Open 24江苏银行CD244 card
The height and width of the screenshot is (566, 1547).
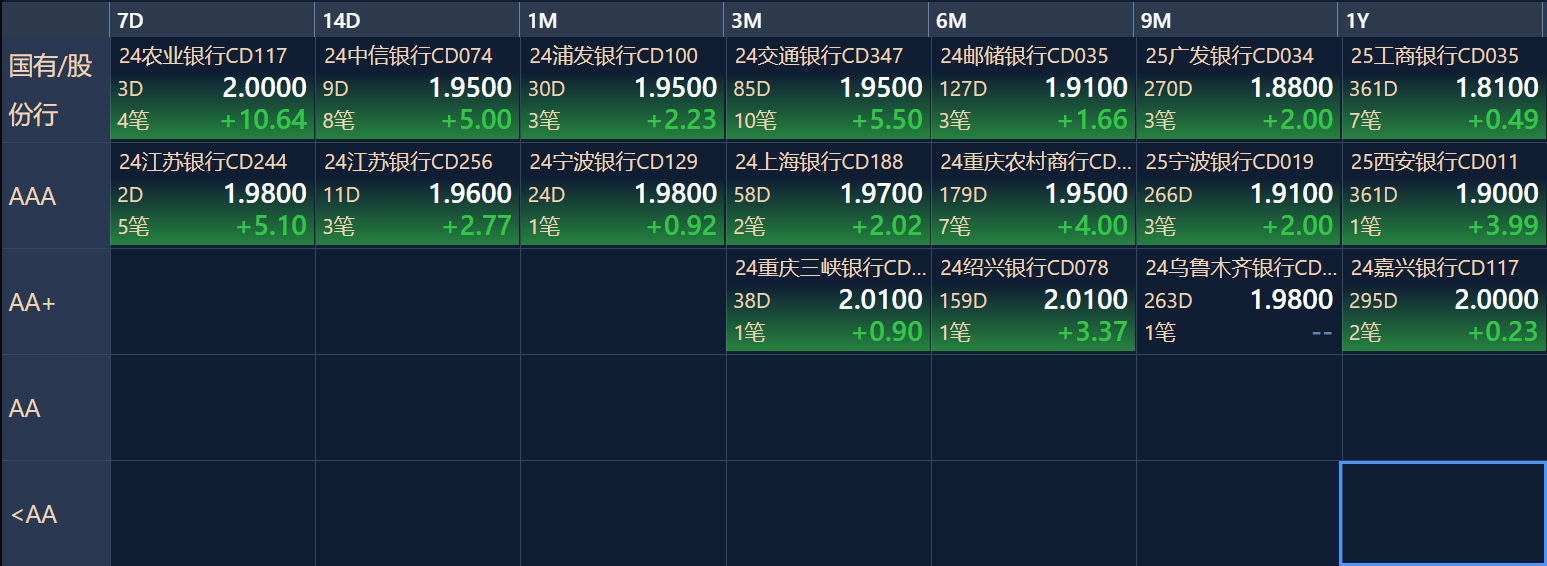[212, 194]
